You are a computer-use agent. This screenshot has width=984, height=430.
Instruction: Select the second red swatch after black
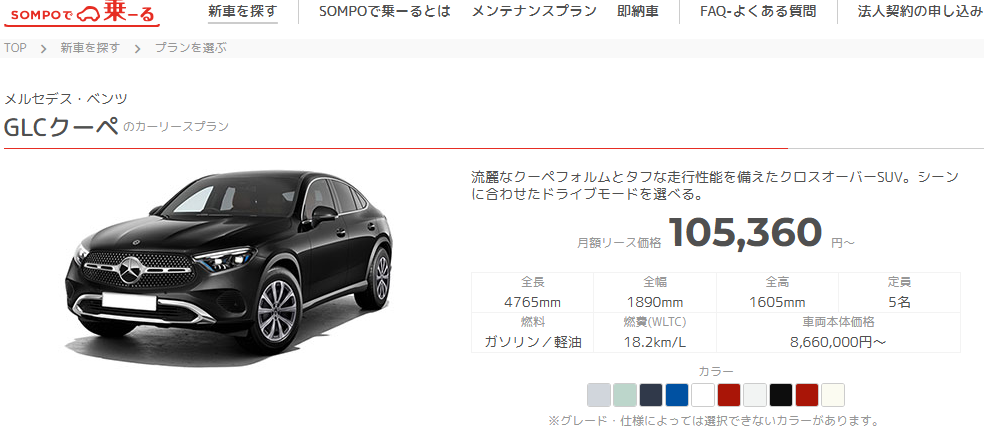(807, 395)
